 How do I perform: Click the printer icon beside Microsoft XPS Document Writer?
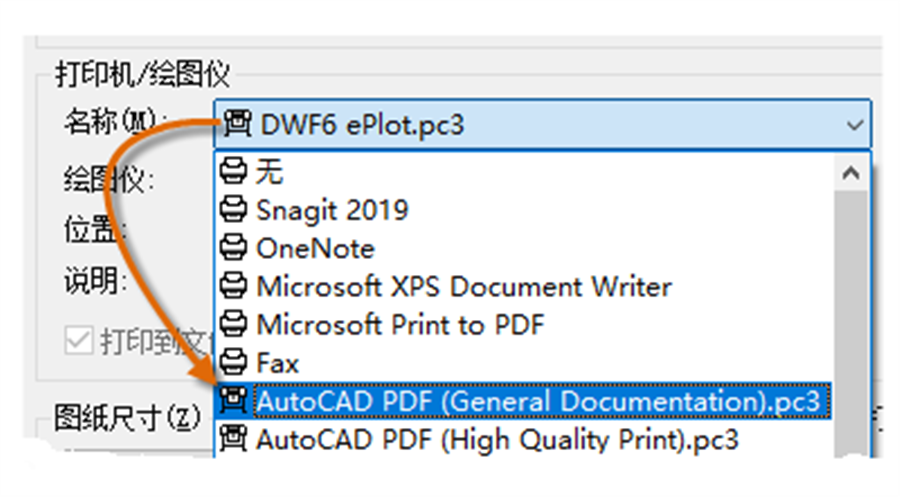click(x=234, y=286)
